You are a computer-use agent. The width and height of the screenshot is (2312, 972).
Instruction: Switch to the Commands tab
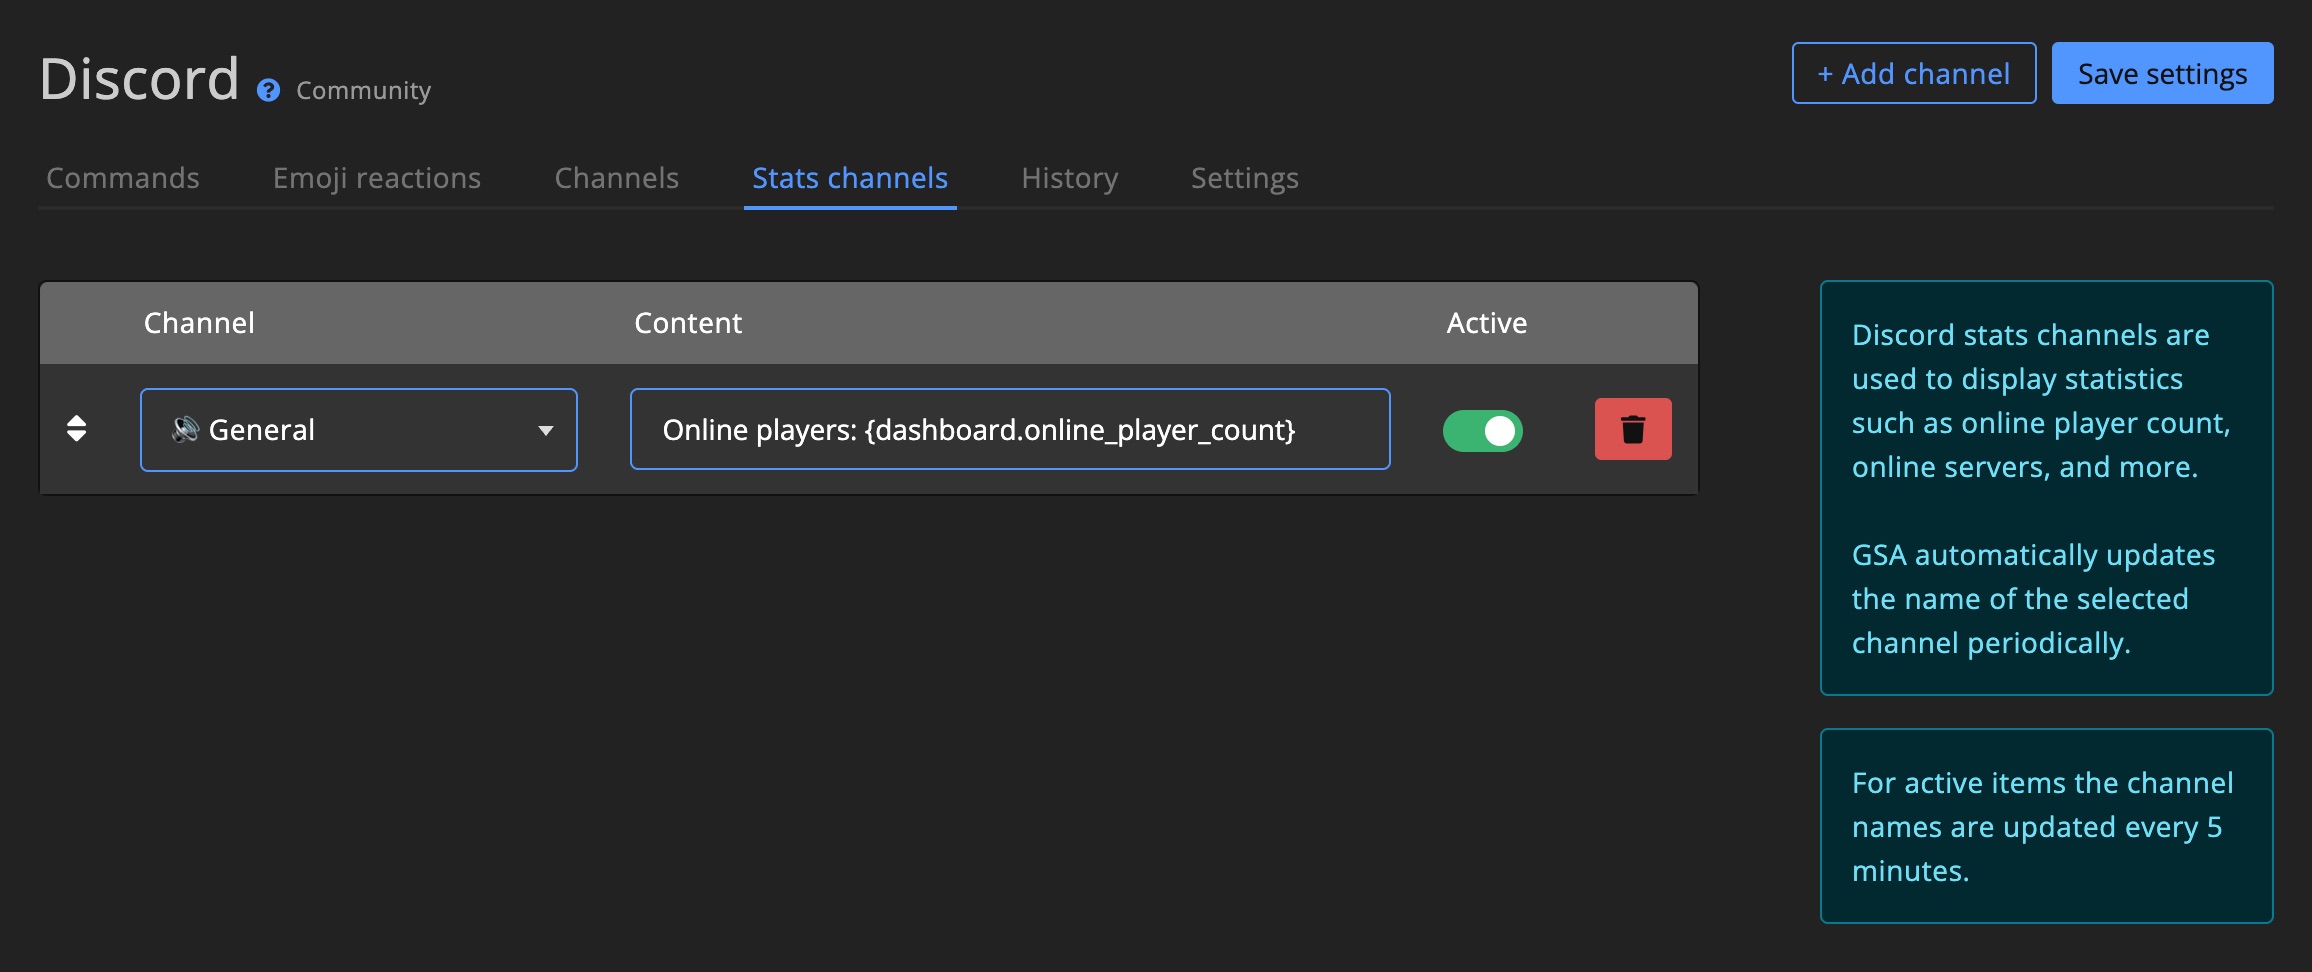(122, 178)
